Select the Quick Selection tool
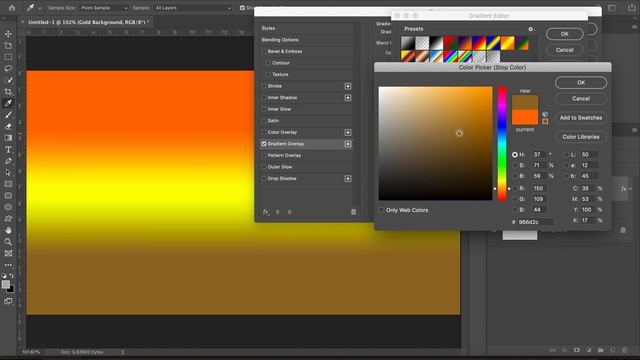 (8, 80)
